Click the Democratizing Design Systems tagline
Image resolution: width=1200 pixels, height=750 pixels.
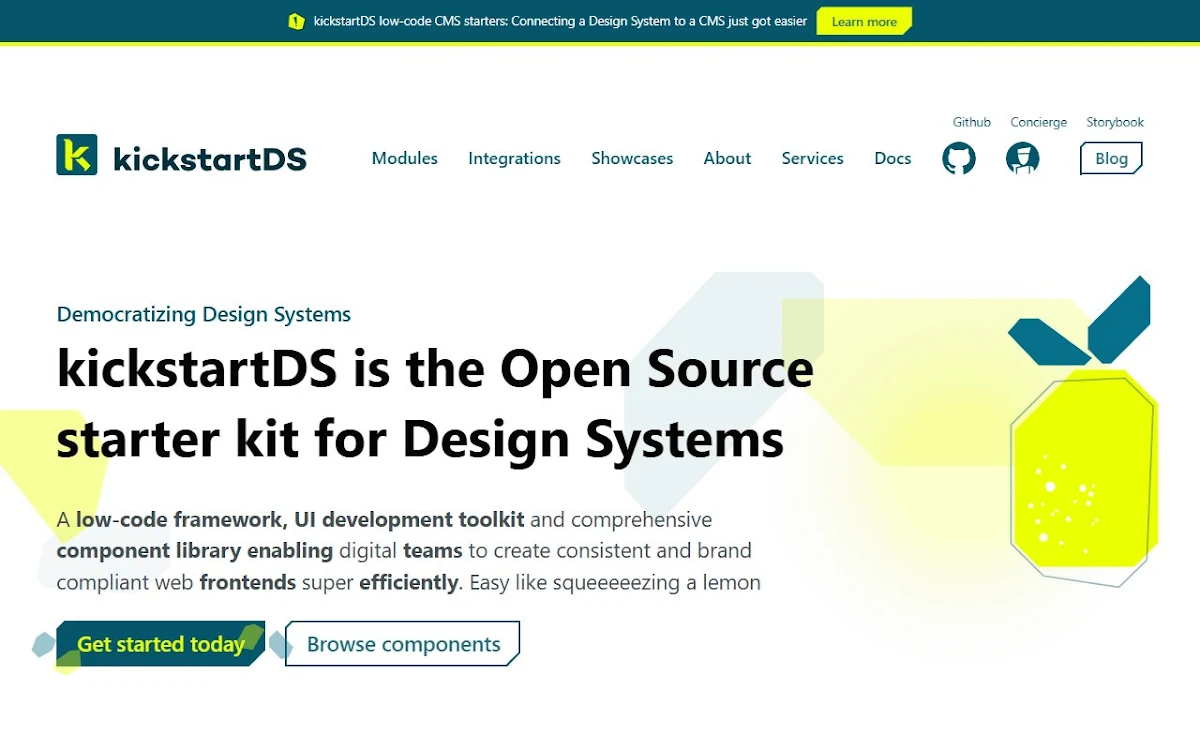(x=204, y=314)
